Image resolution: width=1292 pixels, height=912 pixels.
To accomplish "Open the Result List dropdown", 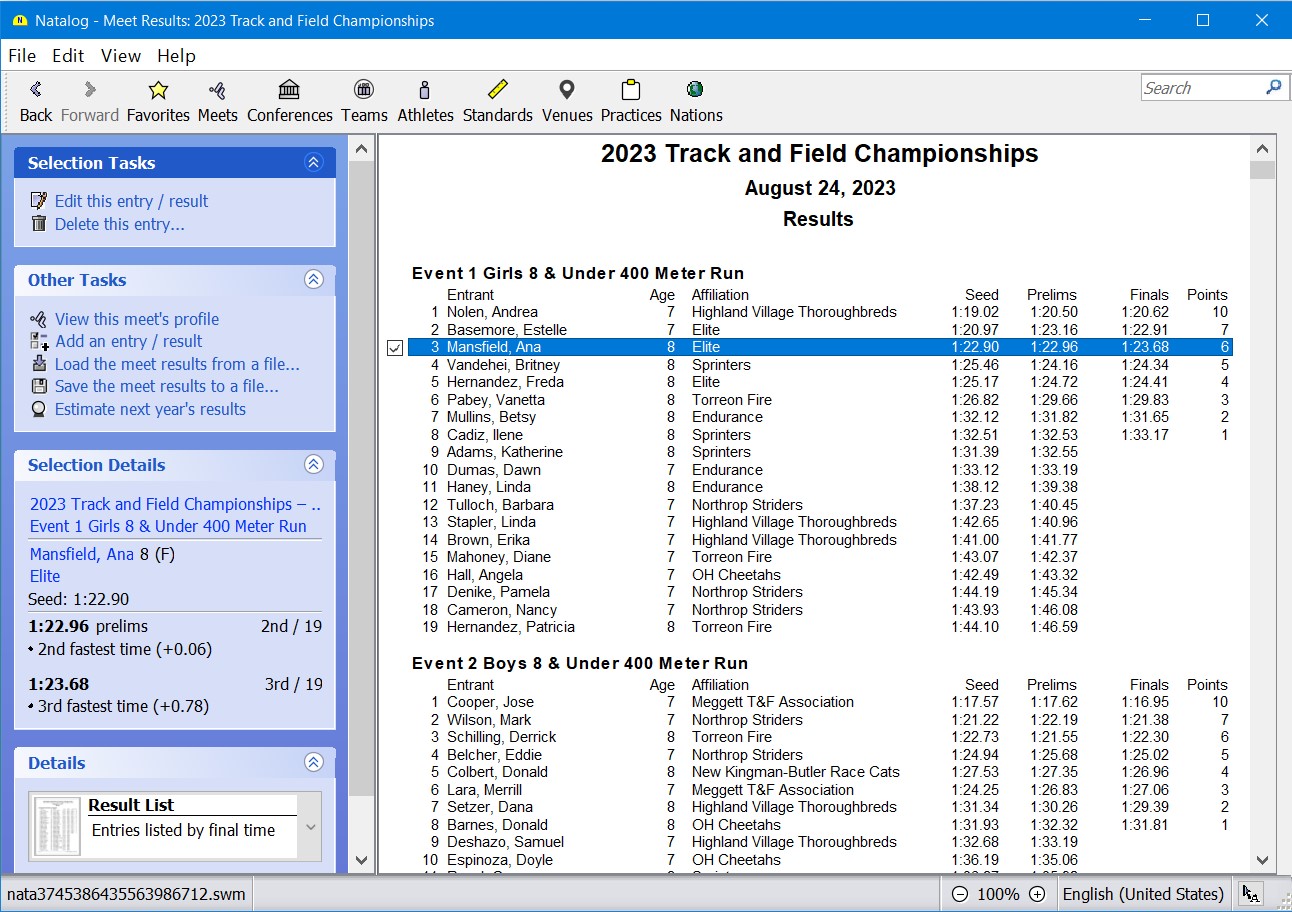I will coord(310,827).
